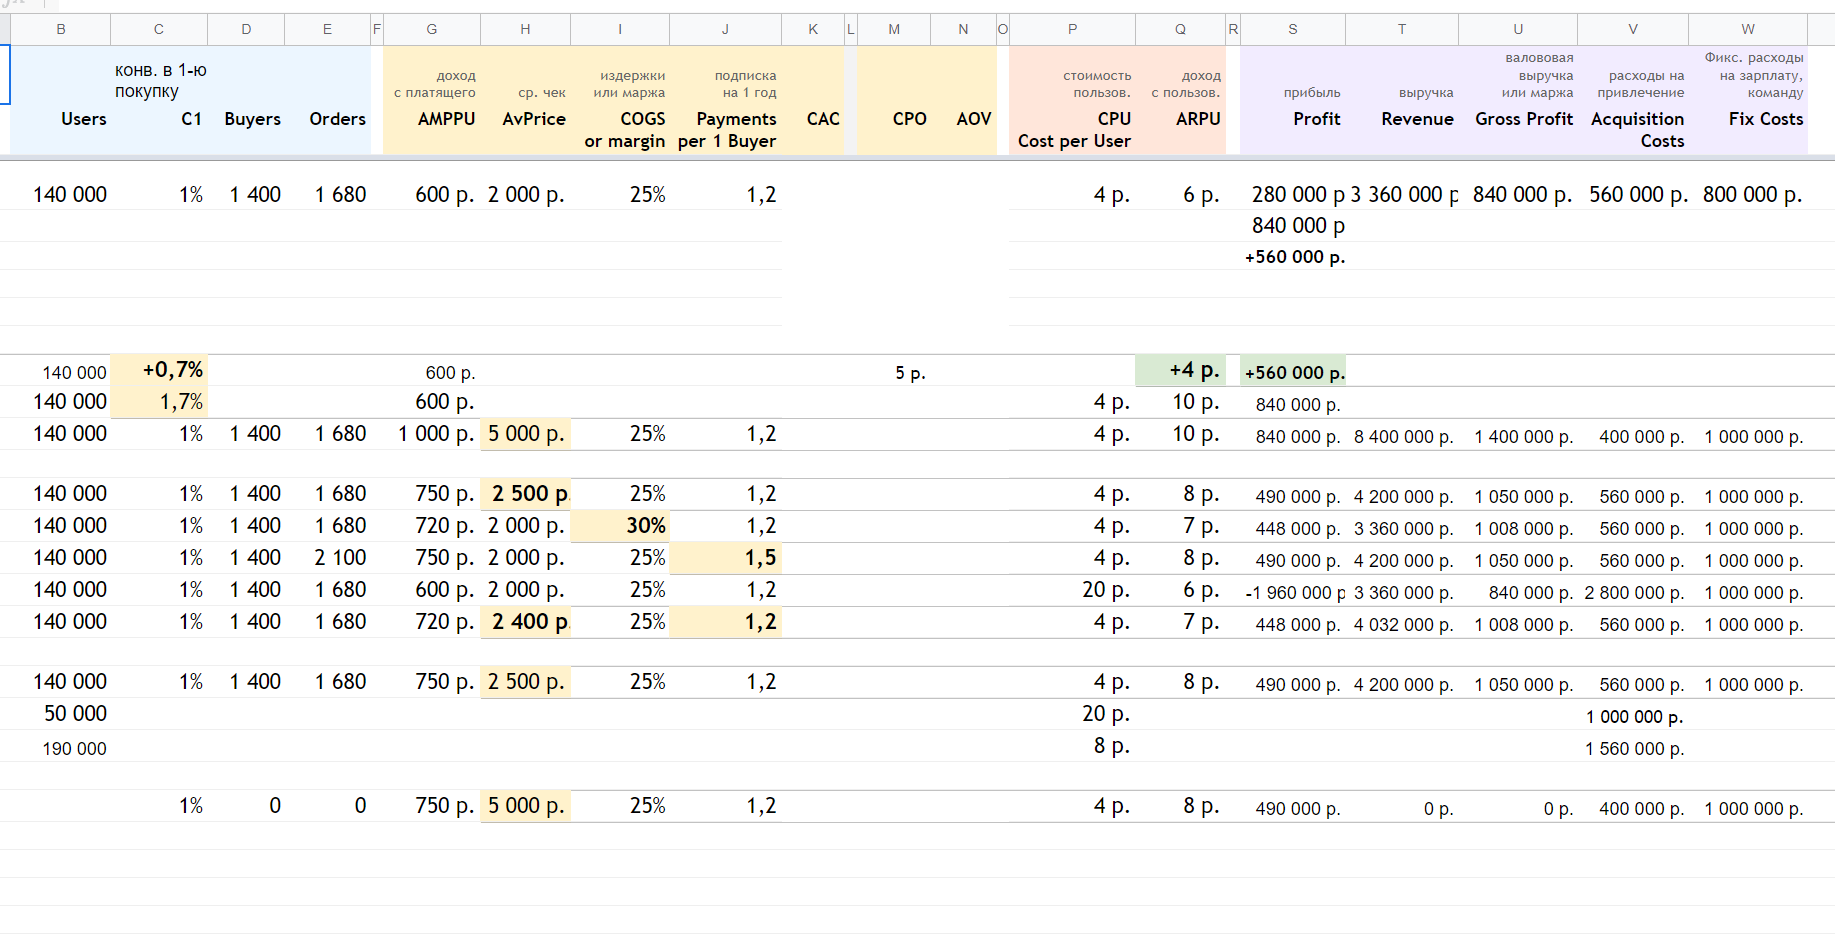Select the column S header
The image size is (1835, 949).
point(1292,29)
